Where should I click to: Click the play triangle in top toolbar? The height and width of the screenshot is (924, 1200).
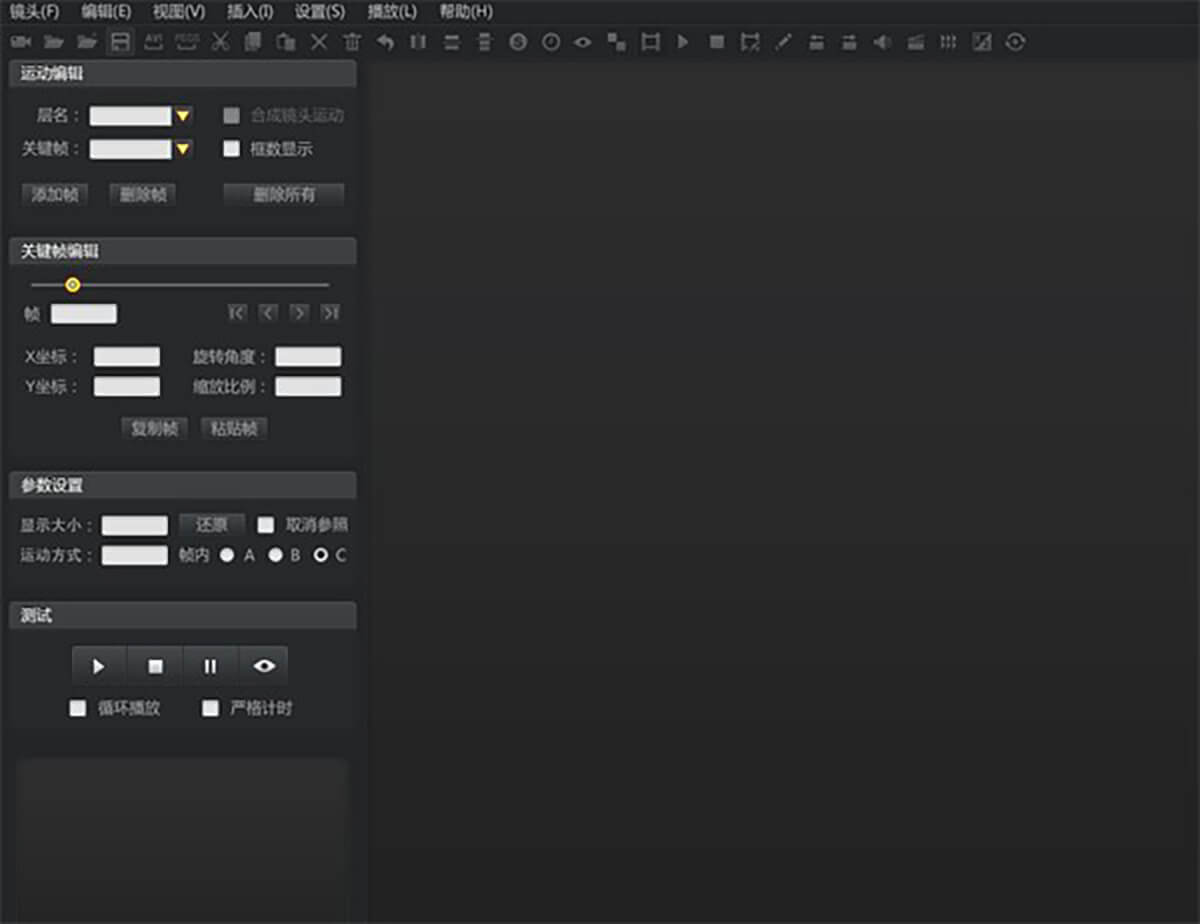pos(683,42)
